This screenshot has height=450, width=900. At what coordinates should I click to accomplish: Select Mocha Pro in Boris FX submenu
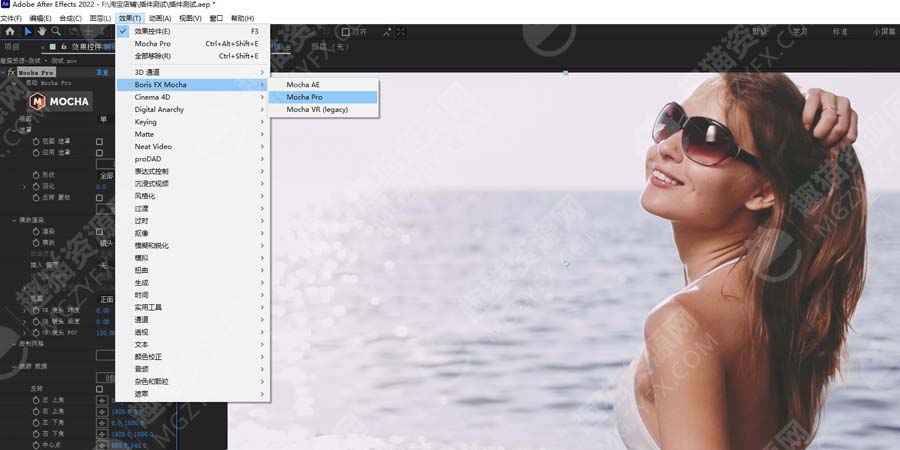tap(323, 97)
